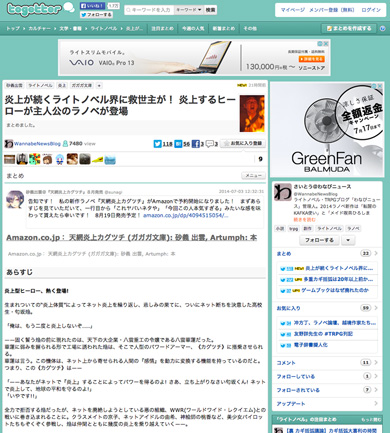Click the WannabeNewsBlog author avatar beside view count
390x433 pixels.
[x=9, y=144]
